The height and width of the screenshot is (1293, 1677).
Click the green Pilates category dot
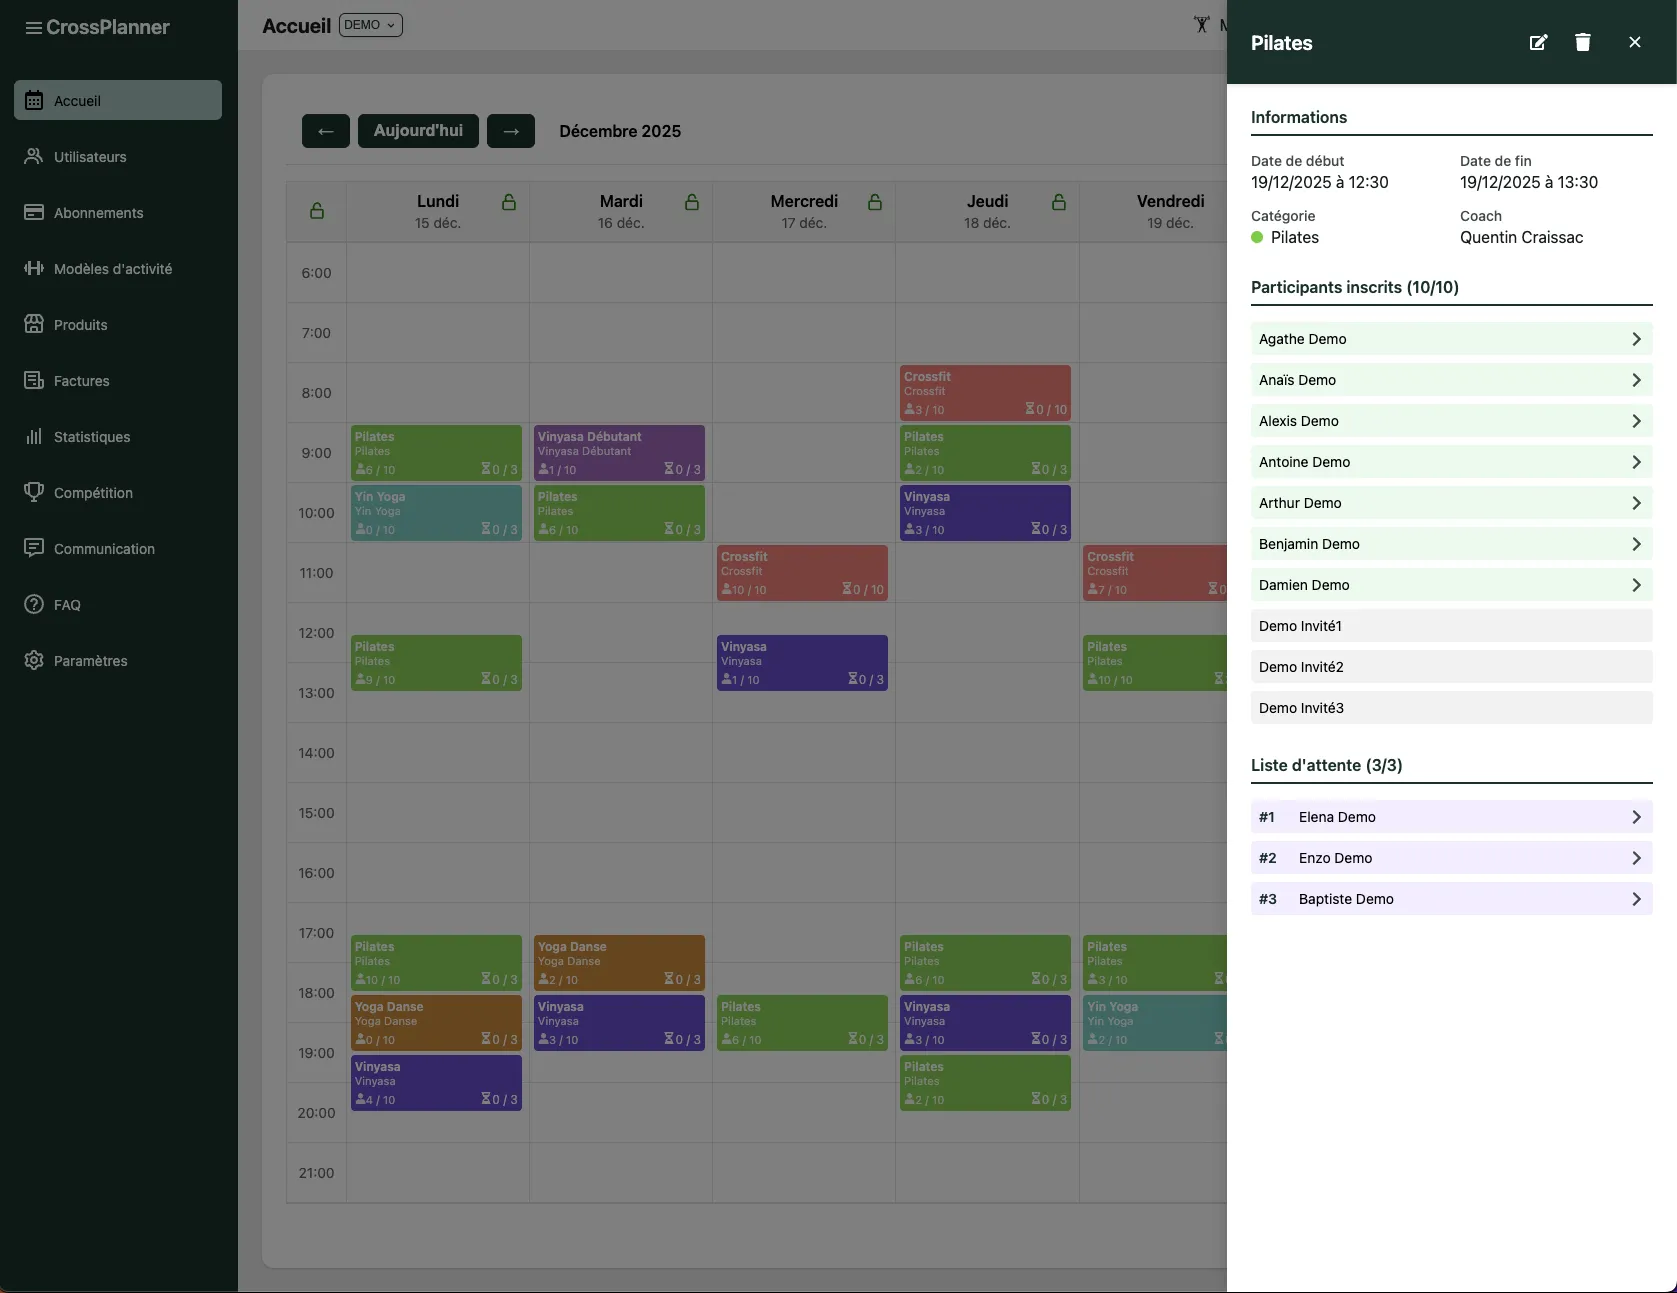point(1257,237)
